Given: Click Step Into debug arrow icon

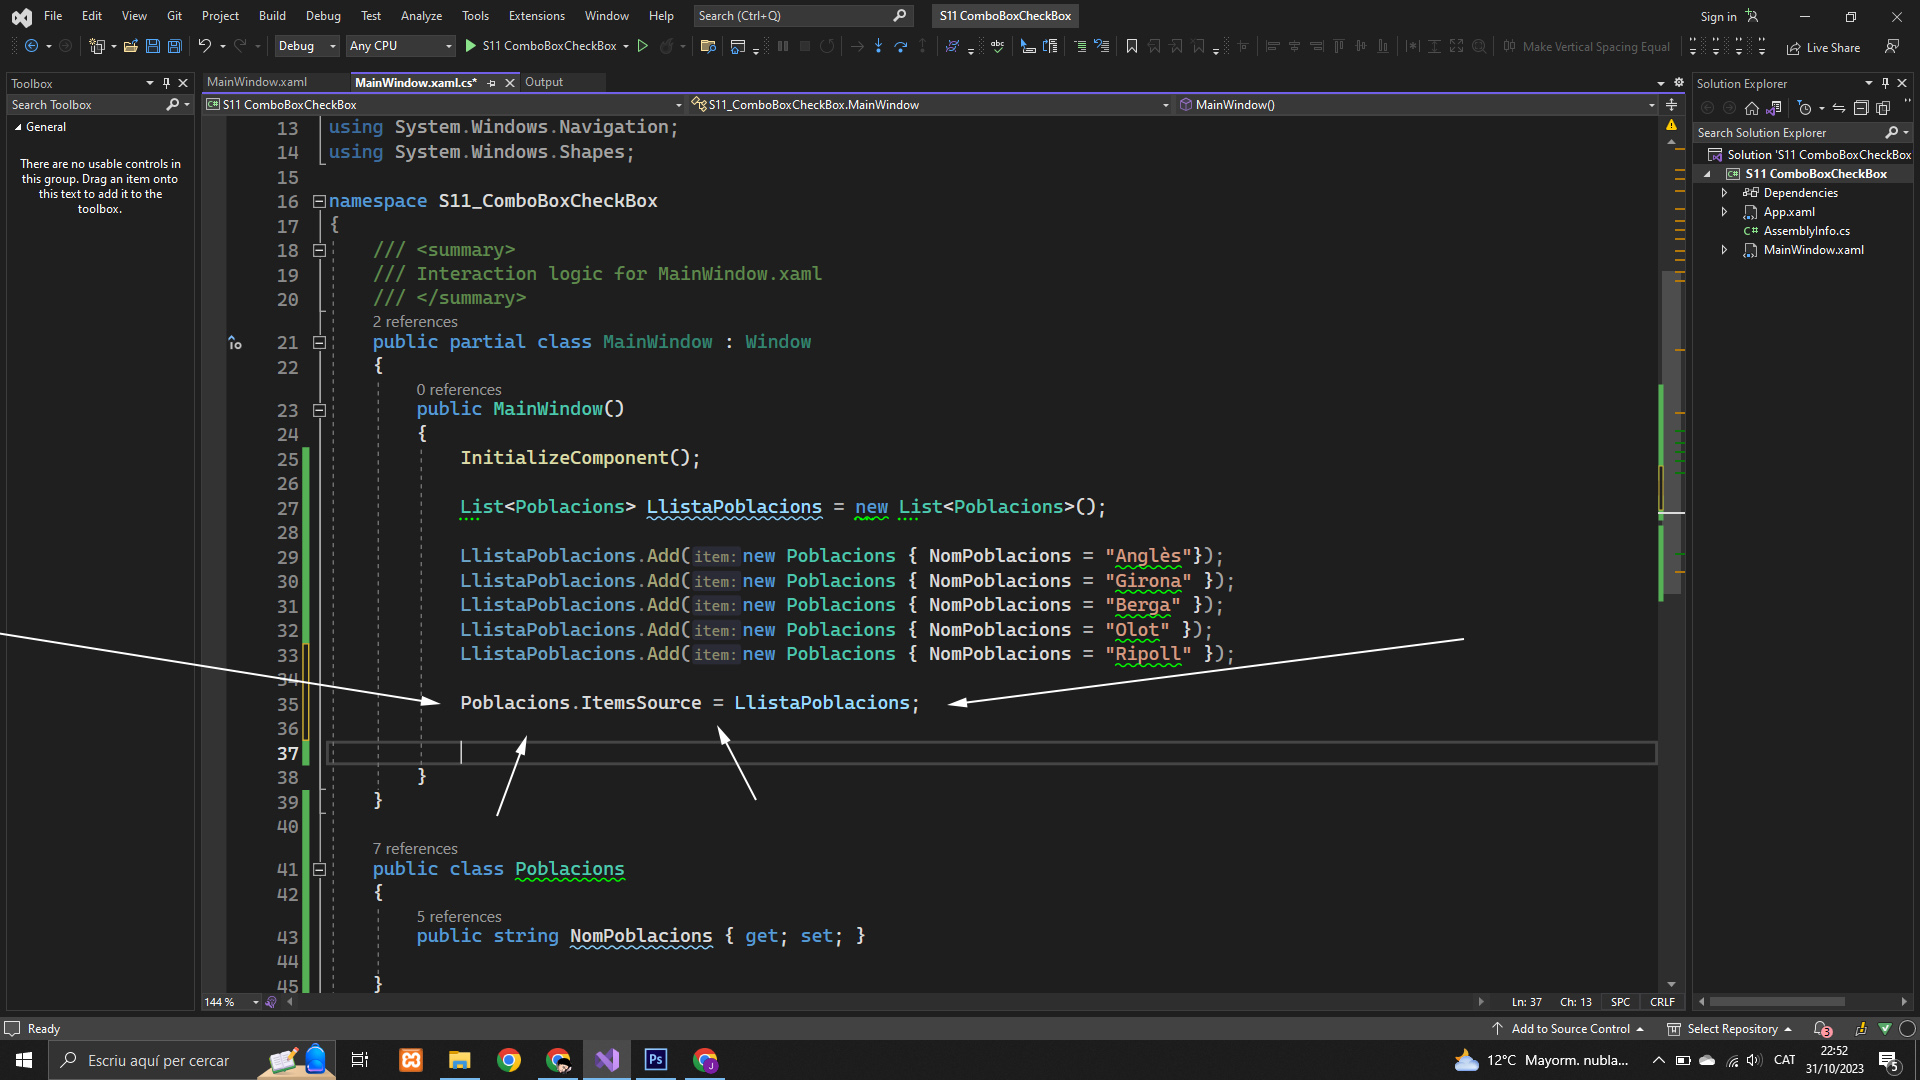Looking at the screenshot, I should point(878,46).
